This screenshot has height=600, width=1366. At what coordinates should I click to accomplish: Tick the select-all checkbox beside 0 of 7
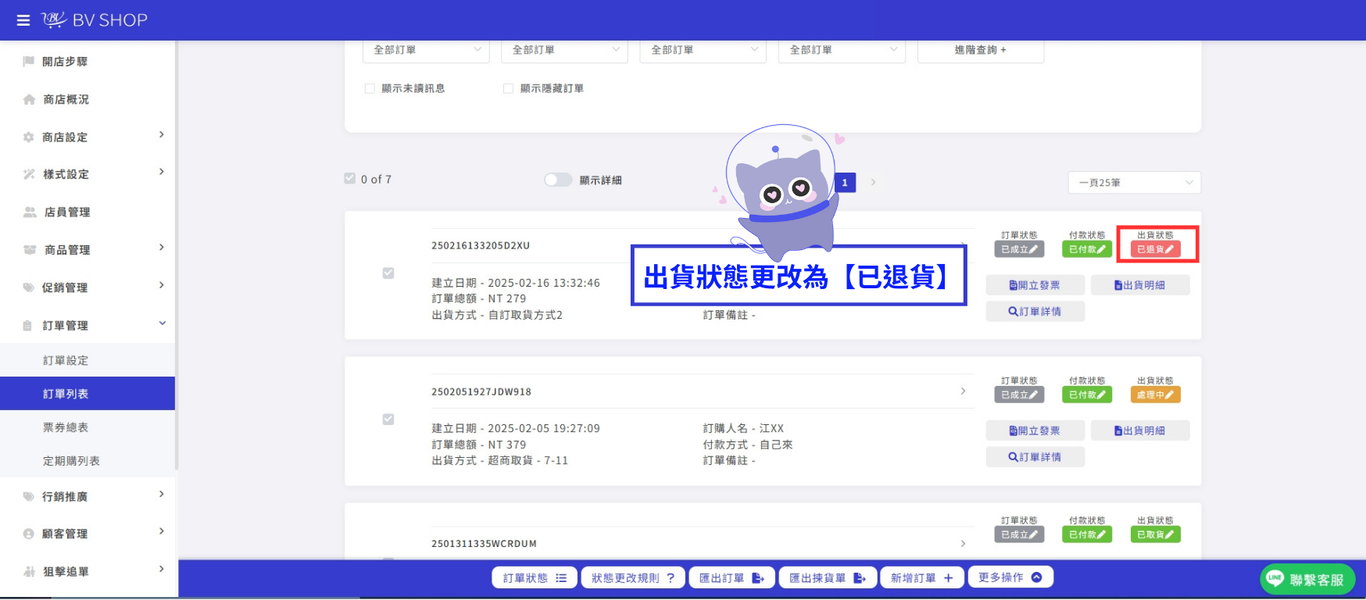pyautogui.click(x=350, y=179)
